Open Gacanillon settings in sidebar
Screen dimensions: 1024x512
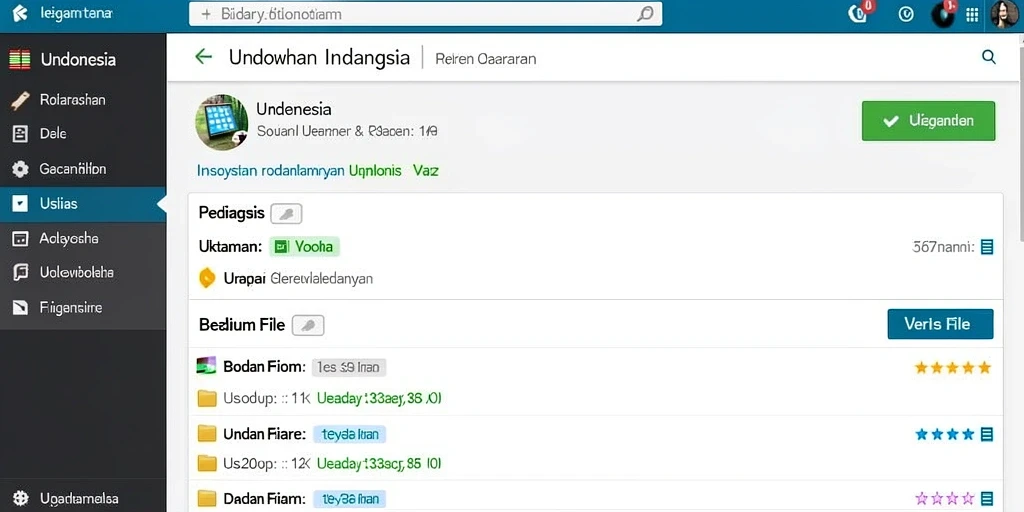pos(83,169)
